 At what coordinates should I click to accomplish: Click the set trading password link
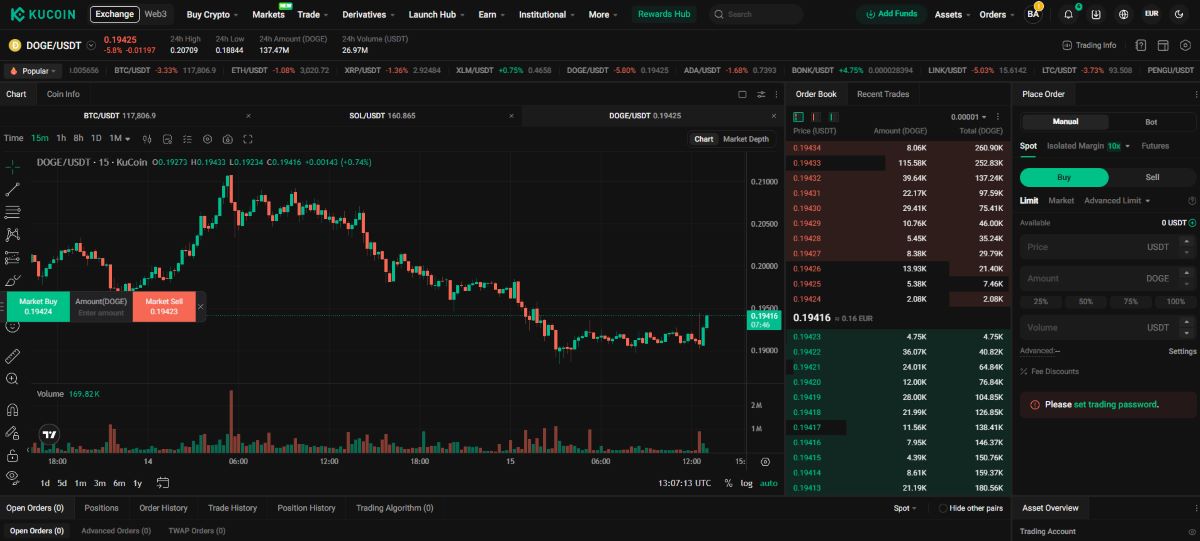click(1115, 405)
